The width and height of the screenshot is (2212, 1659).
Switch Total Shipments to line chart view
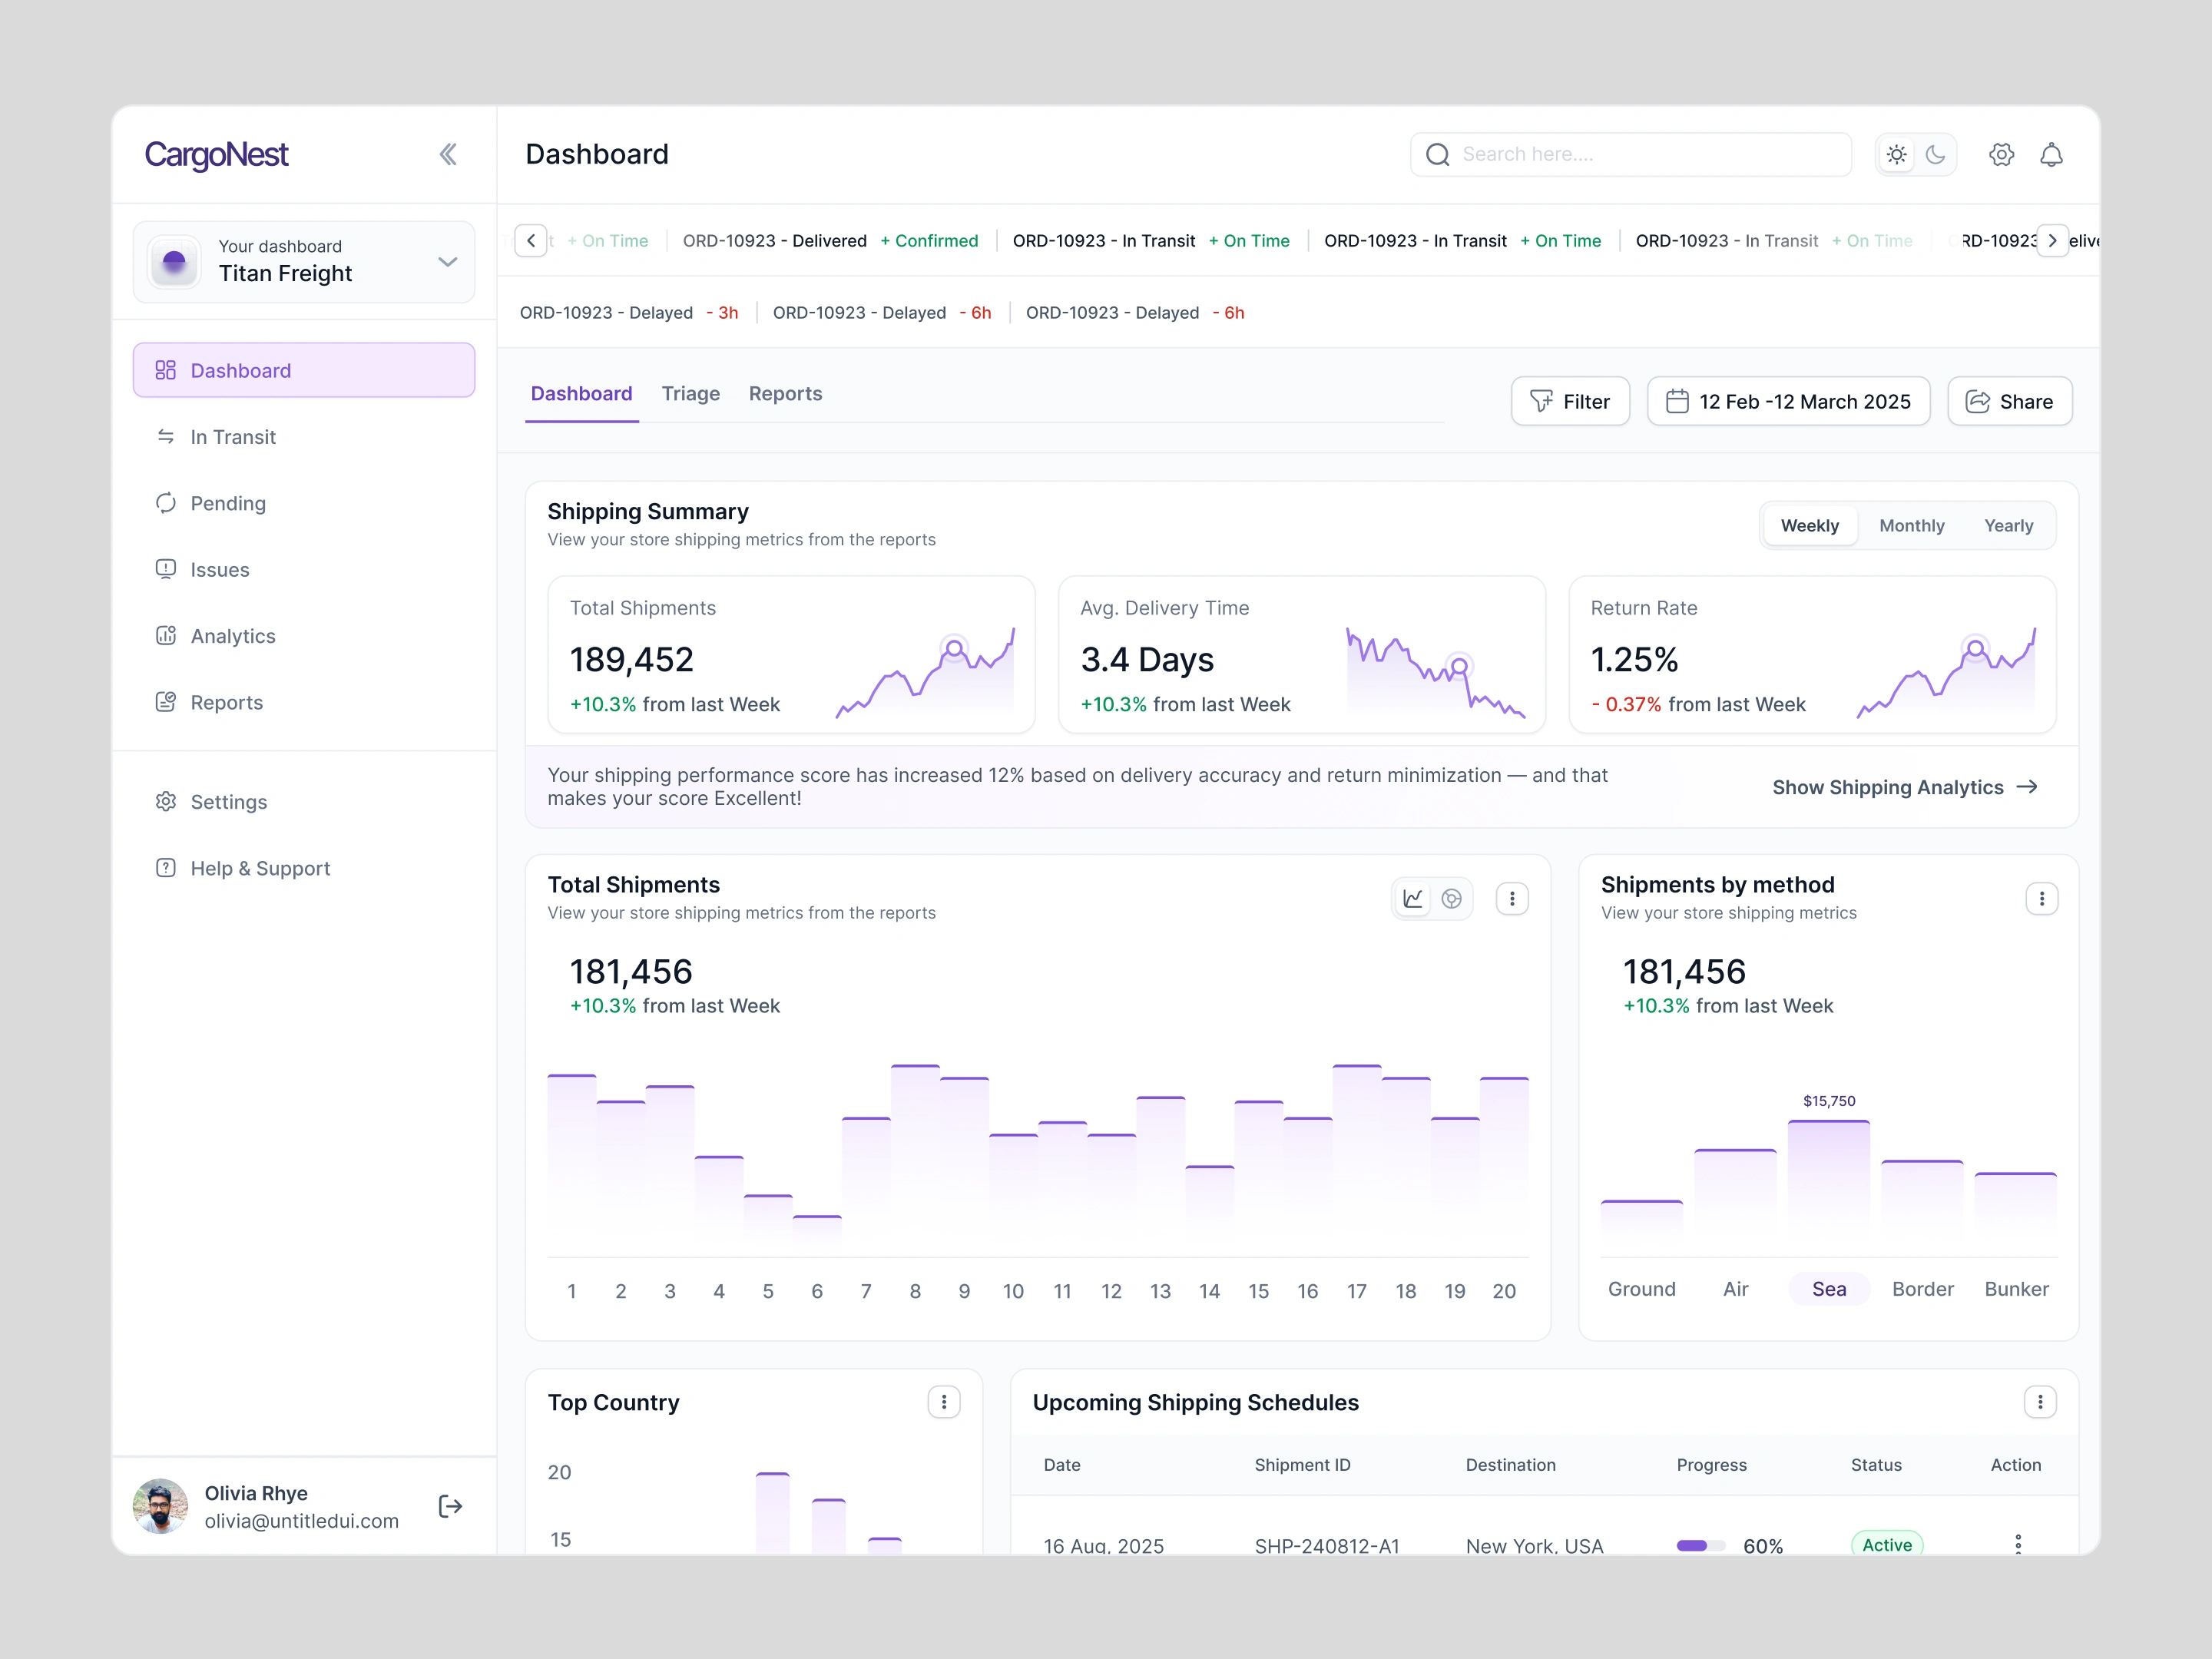click(x=1413, y=899)
